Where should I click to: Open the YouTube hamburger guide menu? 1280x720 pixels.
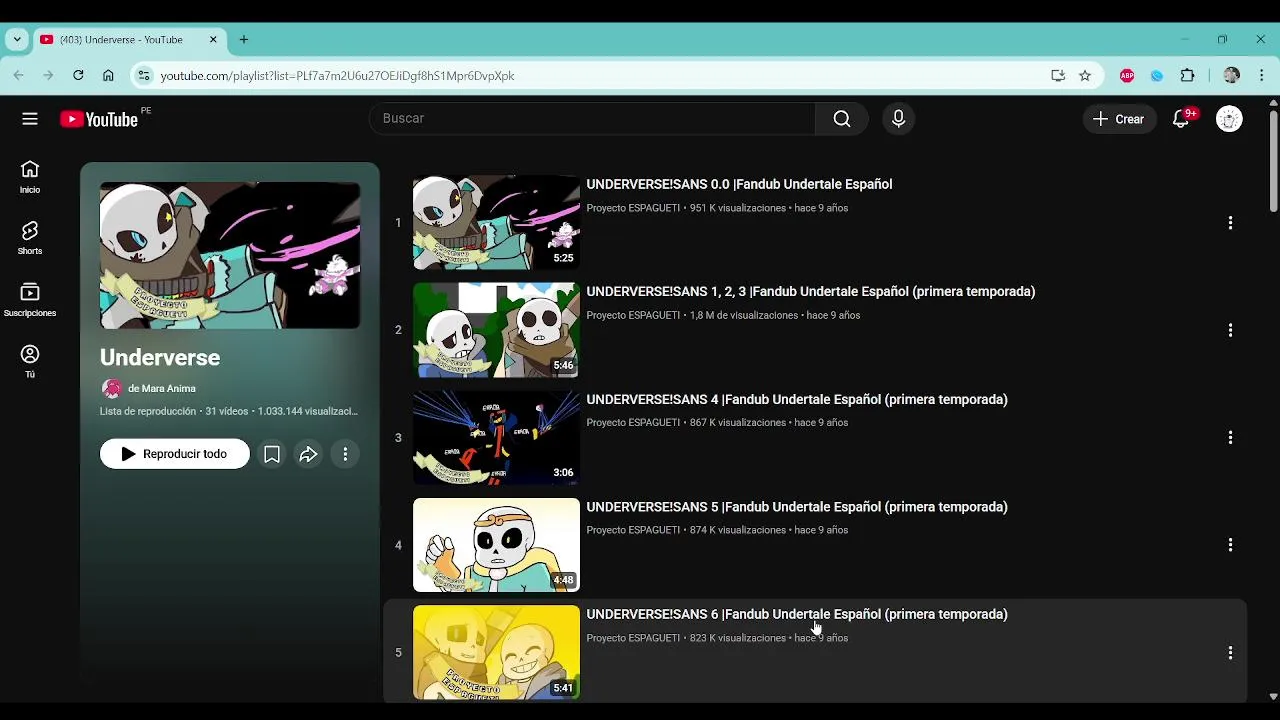click(30, 119)
